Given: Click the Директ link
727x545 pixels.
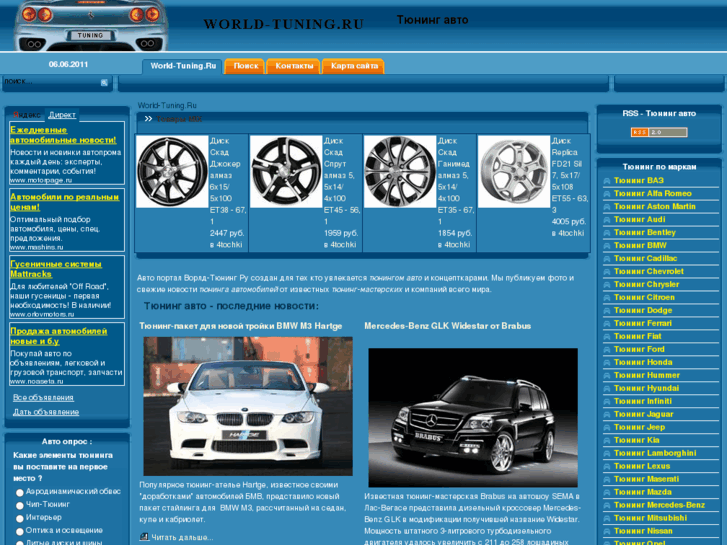Looking at the screenshot, I should (x=62, y=115).
